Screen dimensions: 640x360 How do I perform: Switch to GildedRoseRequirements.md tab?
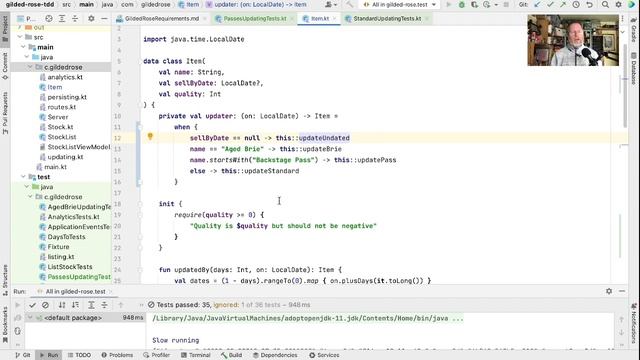pos(162,19)
